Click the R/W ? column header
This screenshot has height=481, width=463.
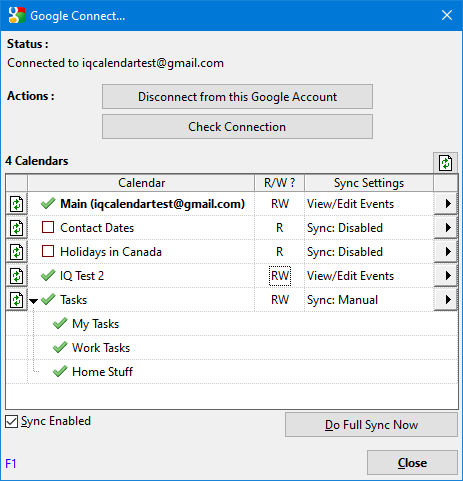click(279, 183)
